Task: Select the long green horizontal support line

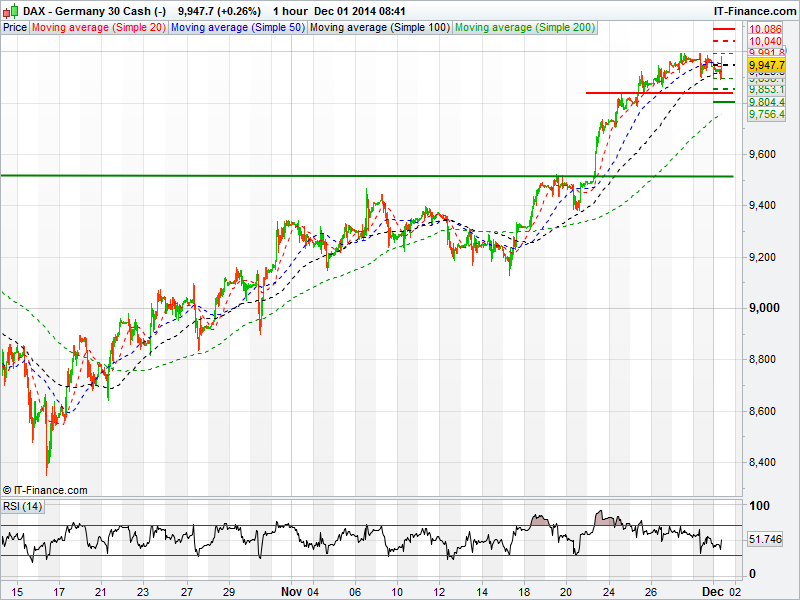Action: (300, 176)
